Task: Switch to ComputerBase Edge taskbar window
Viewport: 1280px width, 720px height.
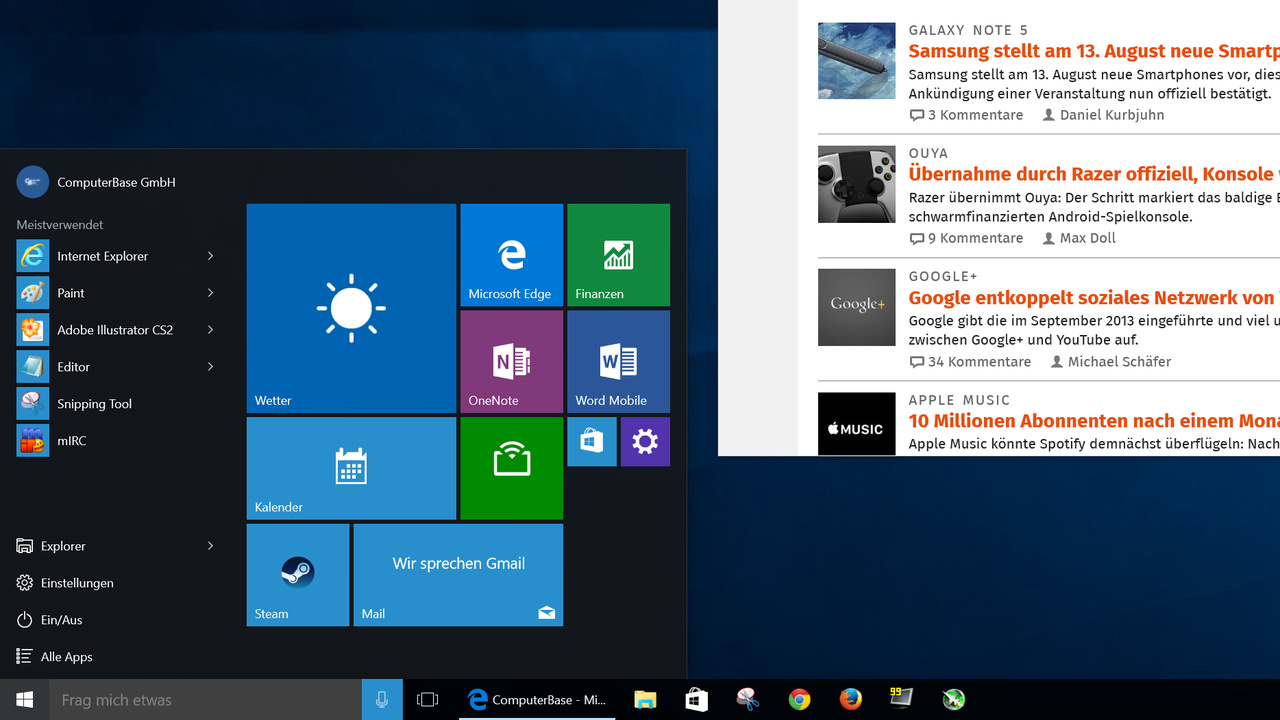Action: tap(538, 700)
